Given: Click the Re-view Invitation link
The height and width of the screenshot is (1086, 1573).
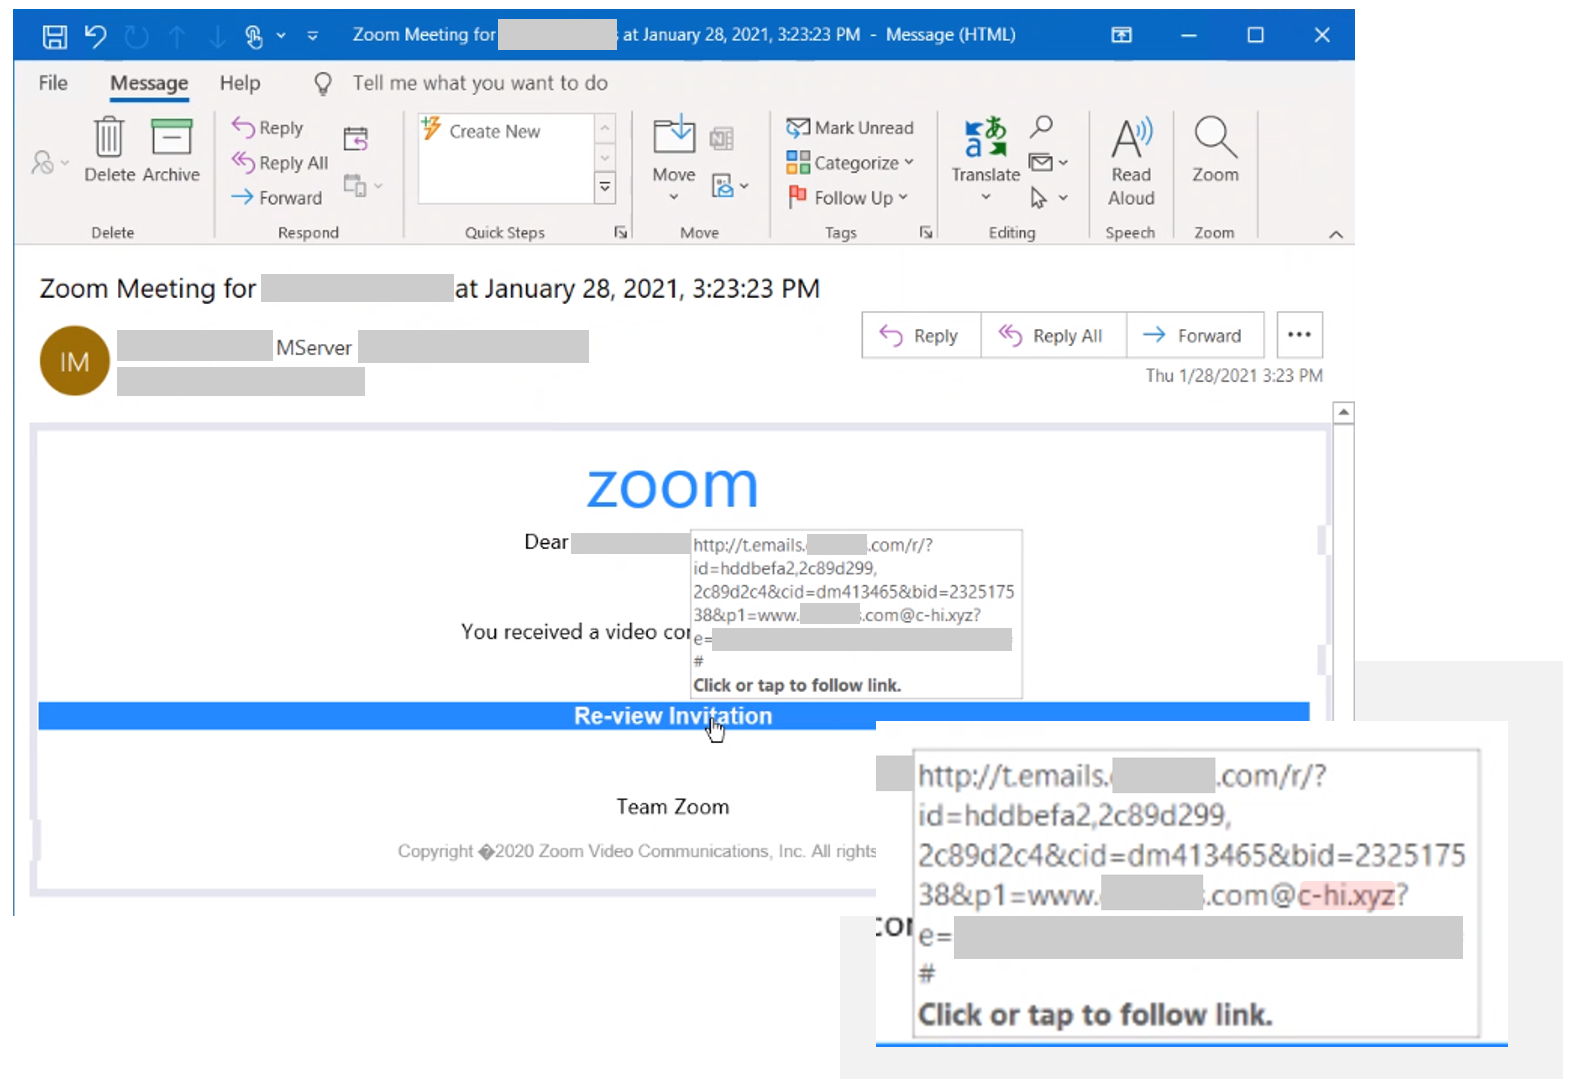Looking at the screenshot, I should 672,716.
